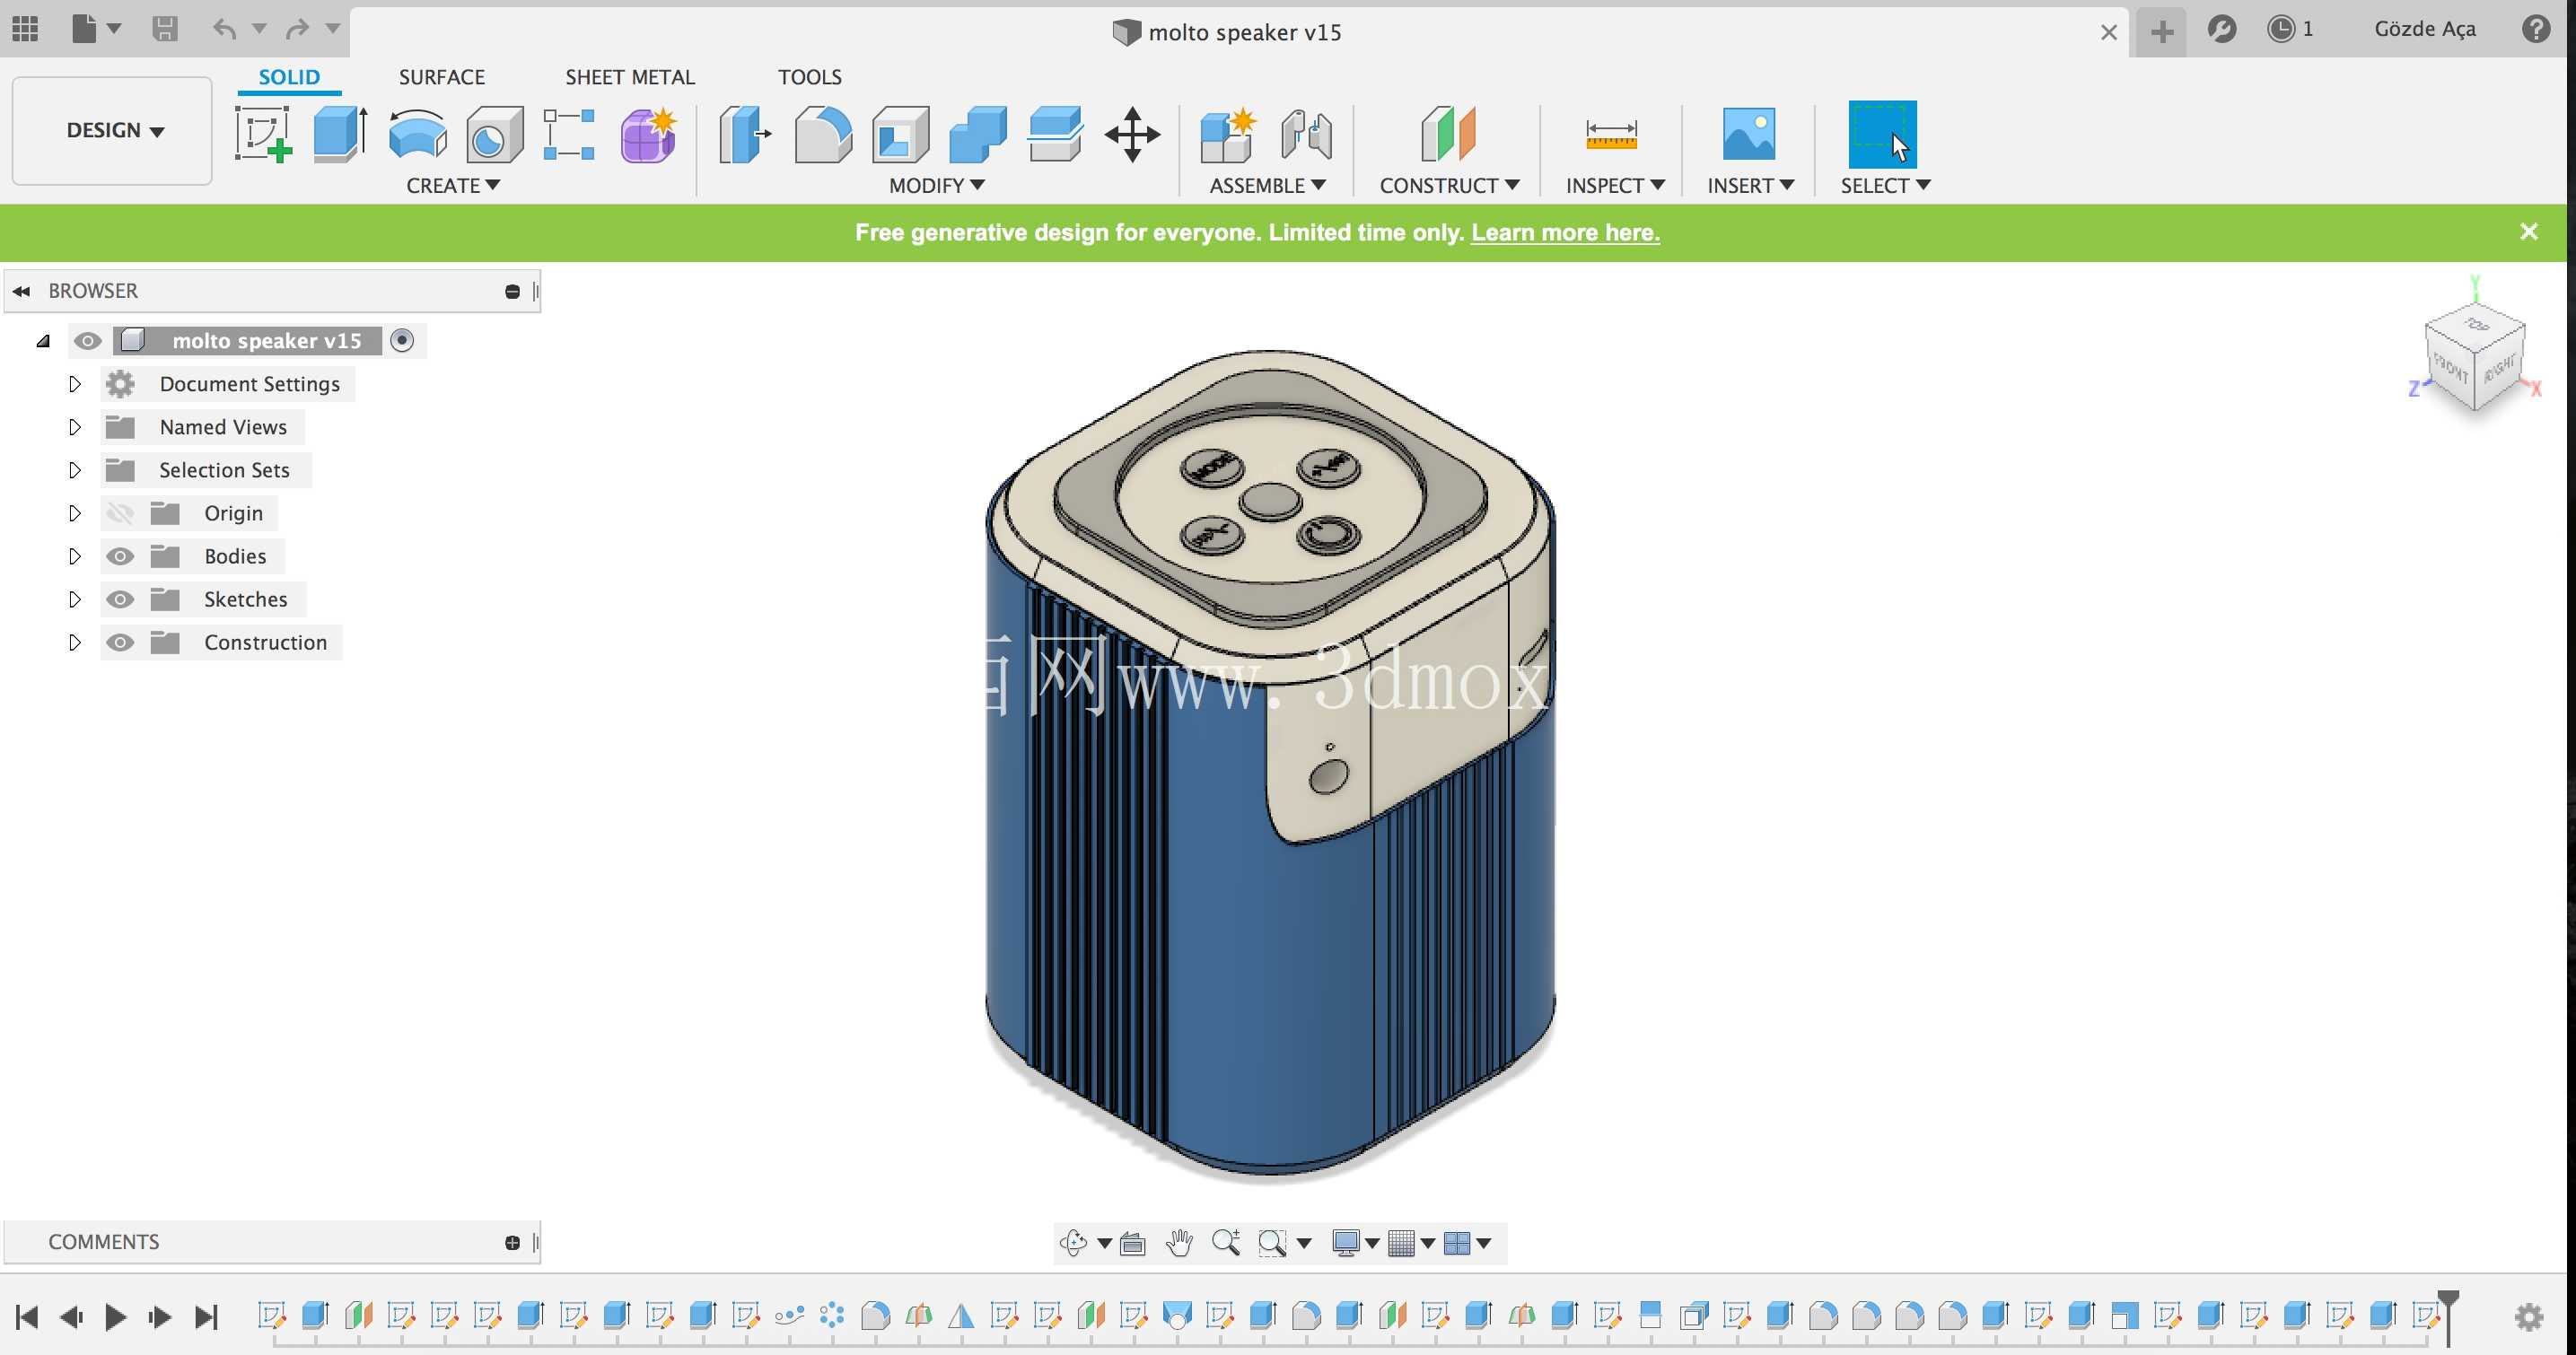Click the Redo arrow

click(x=297, y=29)
